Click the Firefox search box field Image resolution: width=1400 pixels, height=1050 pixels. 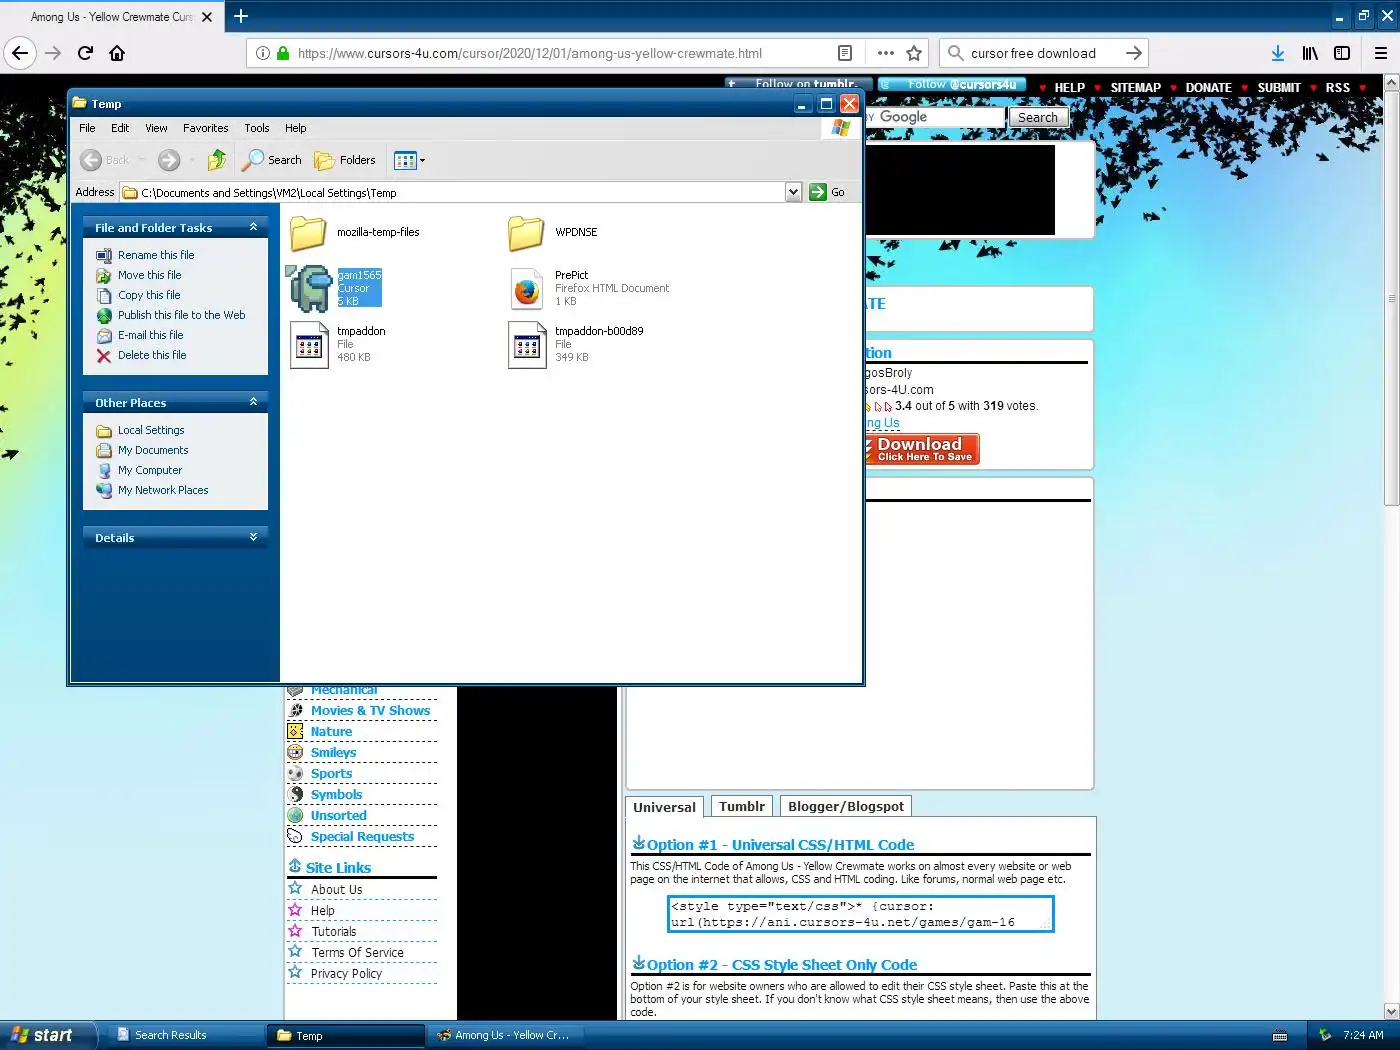(1042, 53)
